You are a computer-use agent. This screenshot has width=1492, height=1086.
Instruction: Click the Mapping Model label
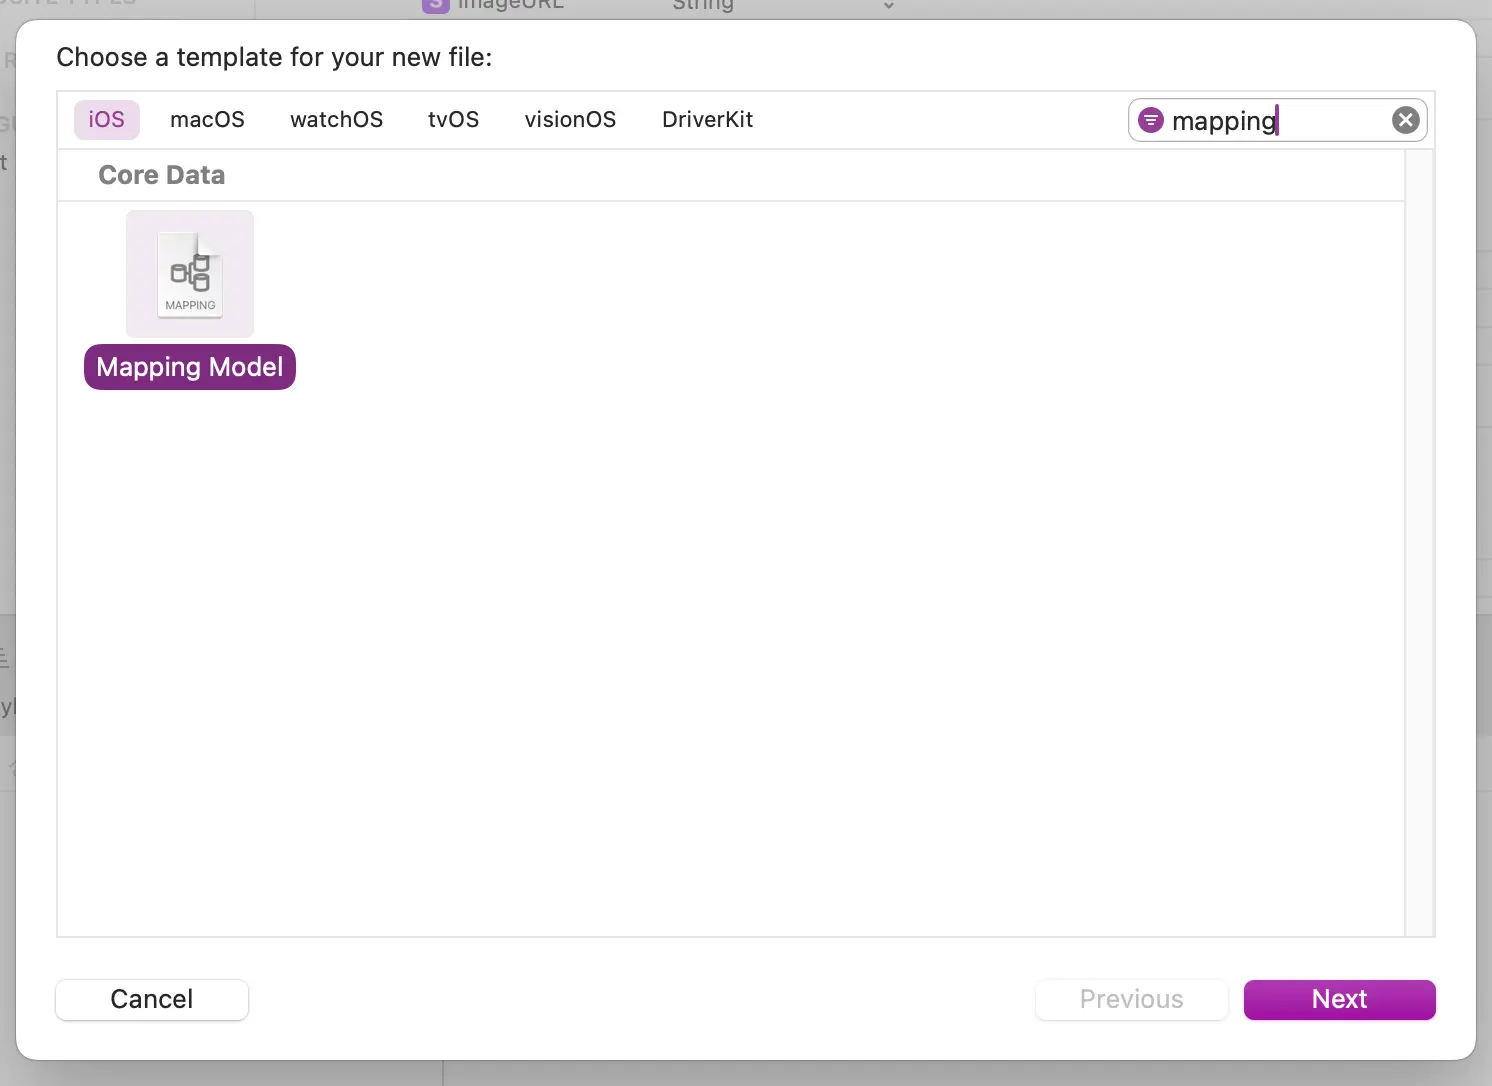pos(190,367)
